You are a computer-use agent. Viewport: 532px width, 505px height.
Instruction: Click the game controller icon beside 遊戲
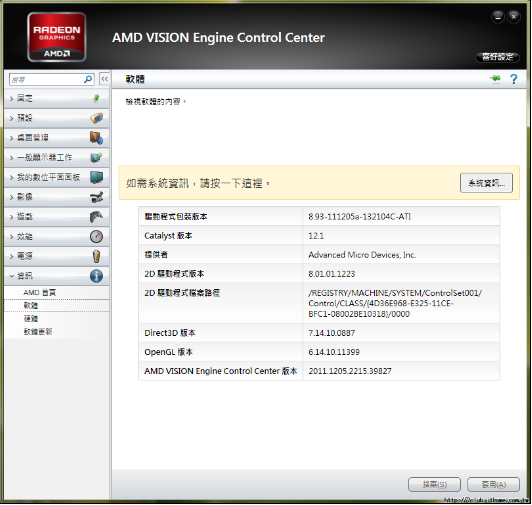click(97, 217)
